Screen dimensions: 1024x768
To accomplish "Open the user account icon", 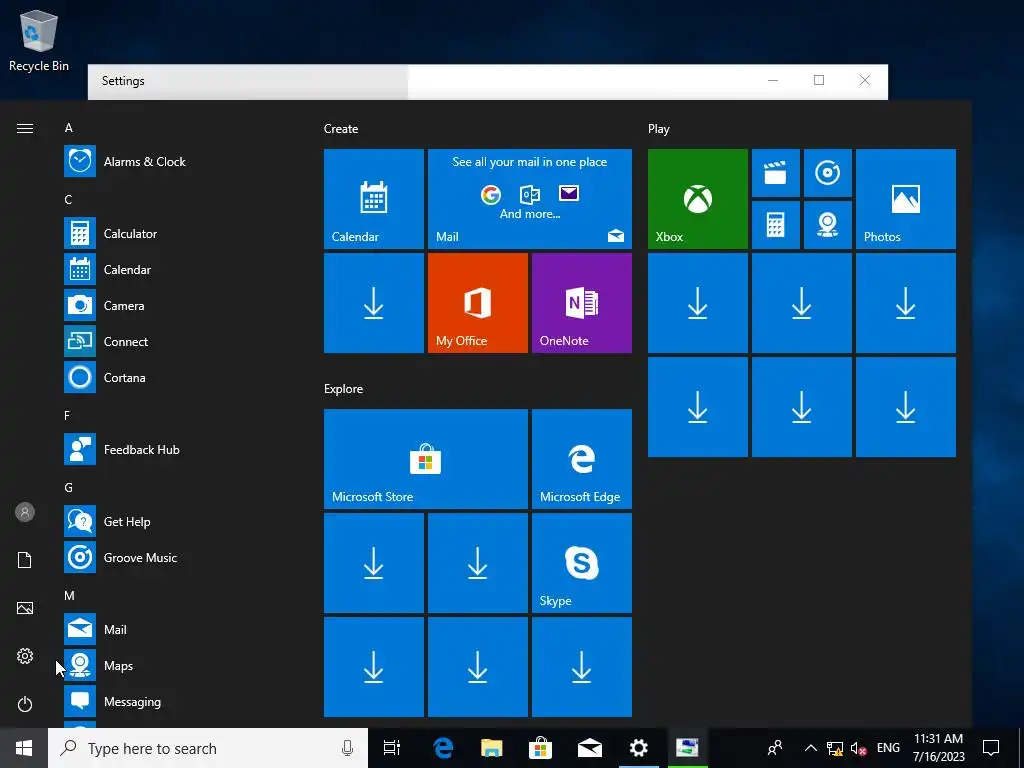I will pos(25,512).
